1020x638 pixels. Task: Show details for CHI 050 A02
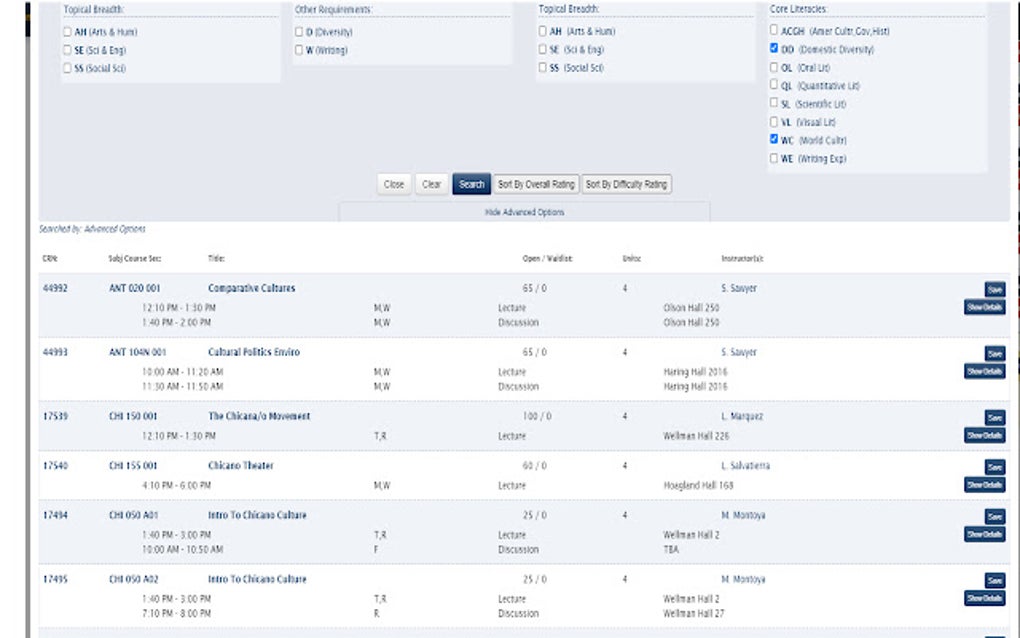pos(984,598)
